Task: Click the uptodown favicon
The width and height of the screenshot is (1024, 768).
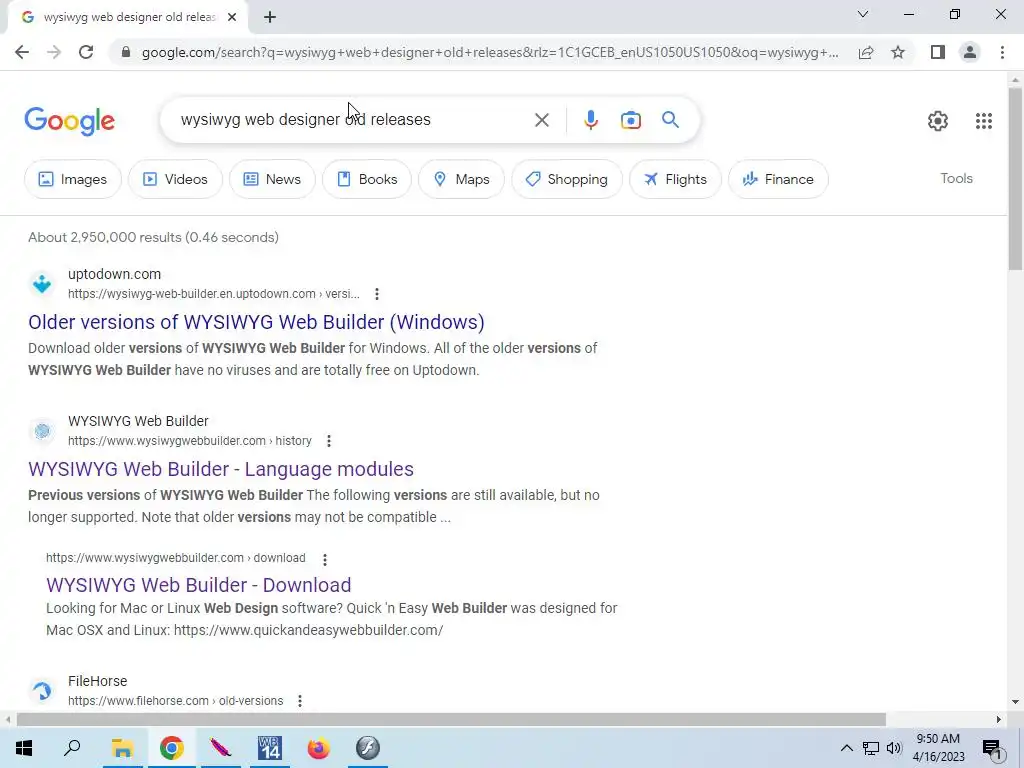Action: point(42,284)
